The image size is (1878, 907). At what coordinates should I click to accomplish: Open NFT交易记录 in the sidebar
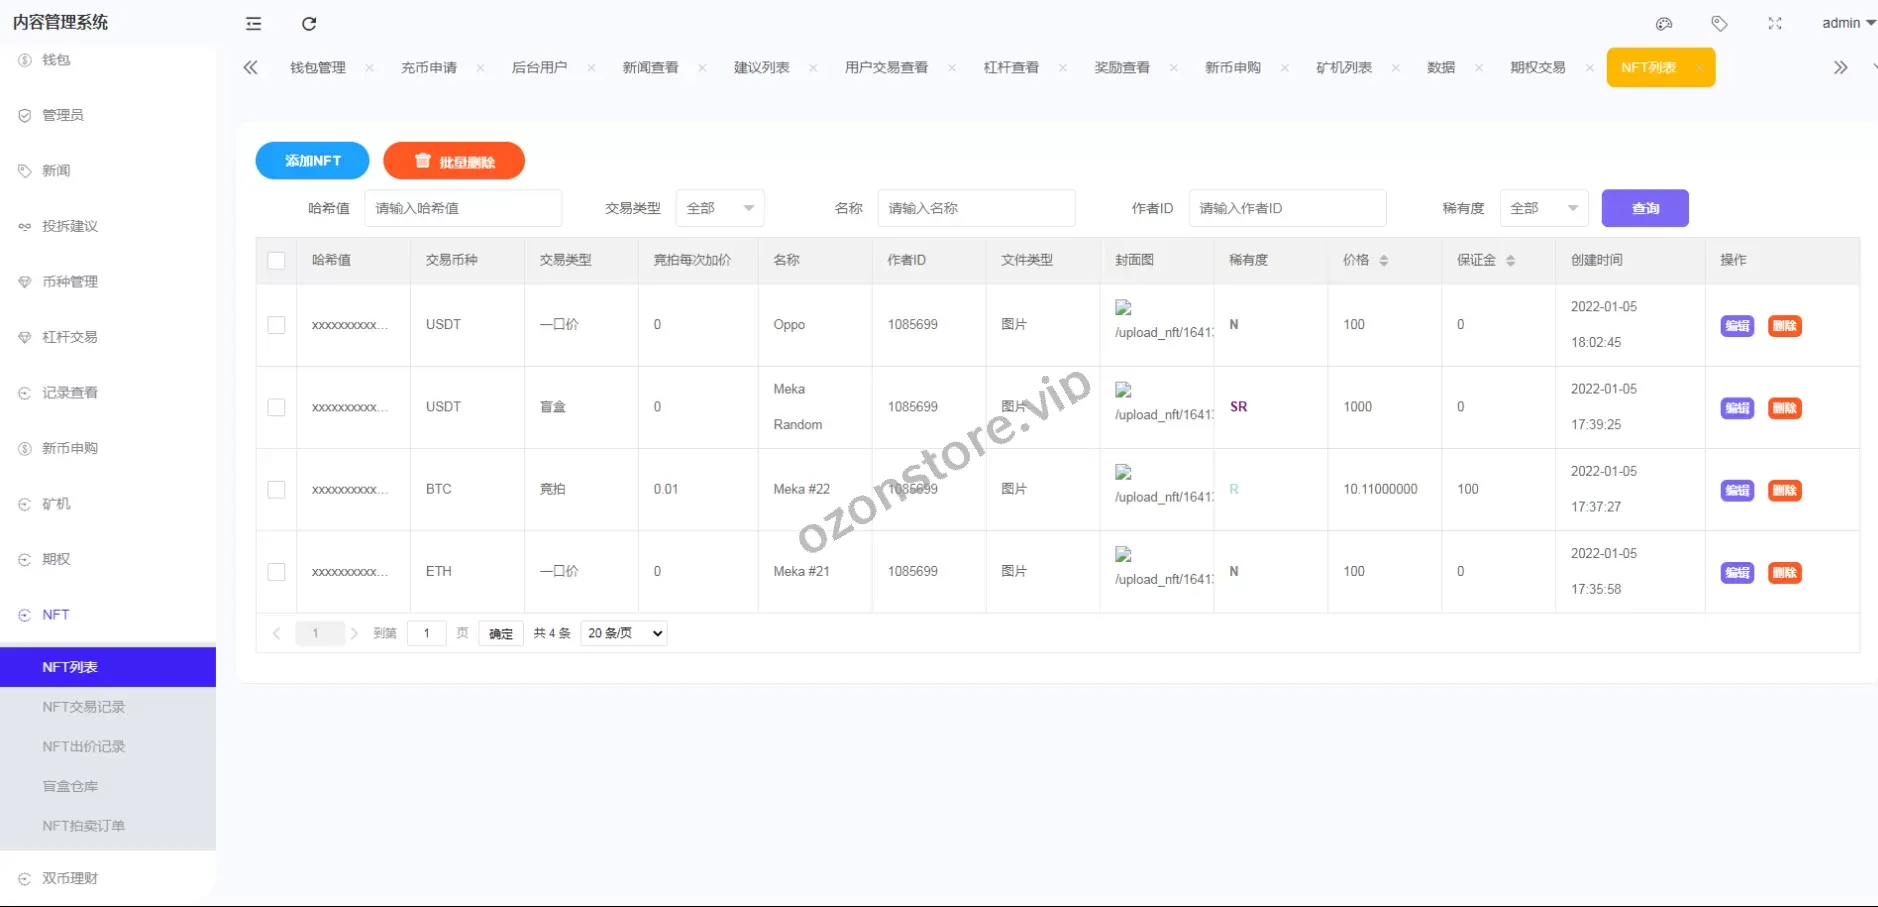click(x=84, y=707)
